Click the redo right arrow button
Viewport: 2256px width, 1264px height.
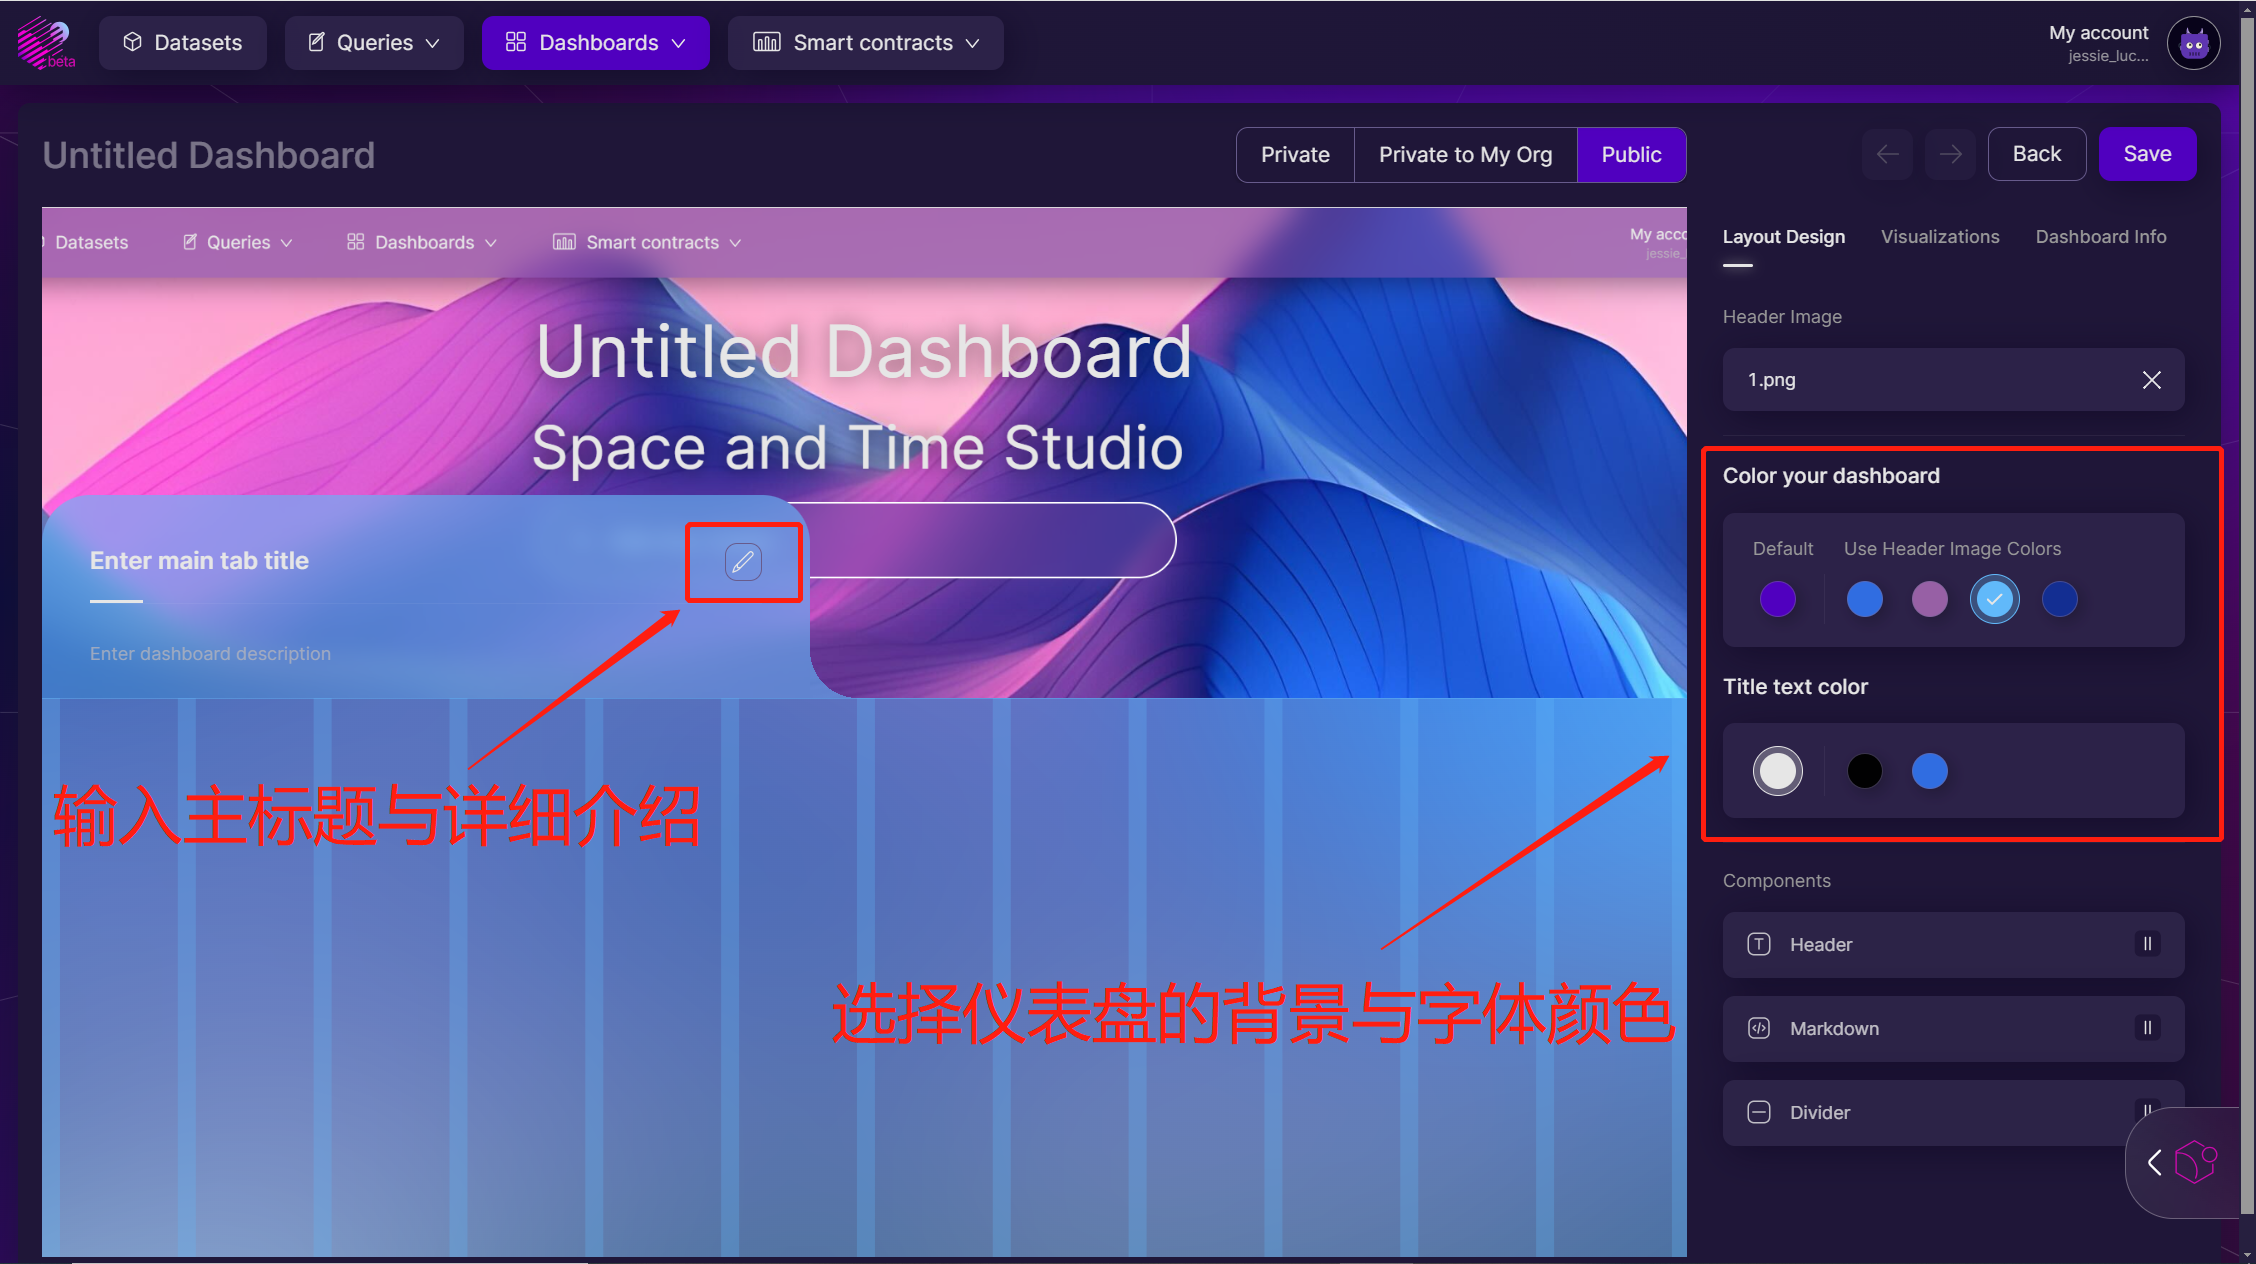pyautogui.click(x=1950, y=154)
